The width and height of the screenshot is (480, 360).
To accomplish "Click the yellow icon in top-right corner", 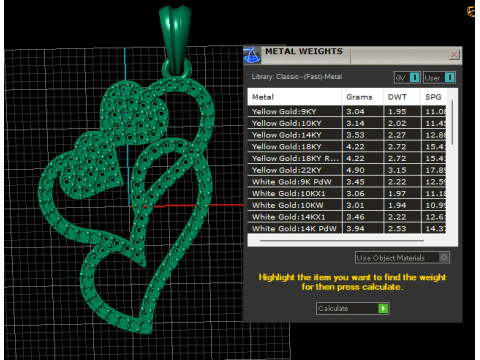I will [471, 12].
